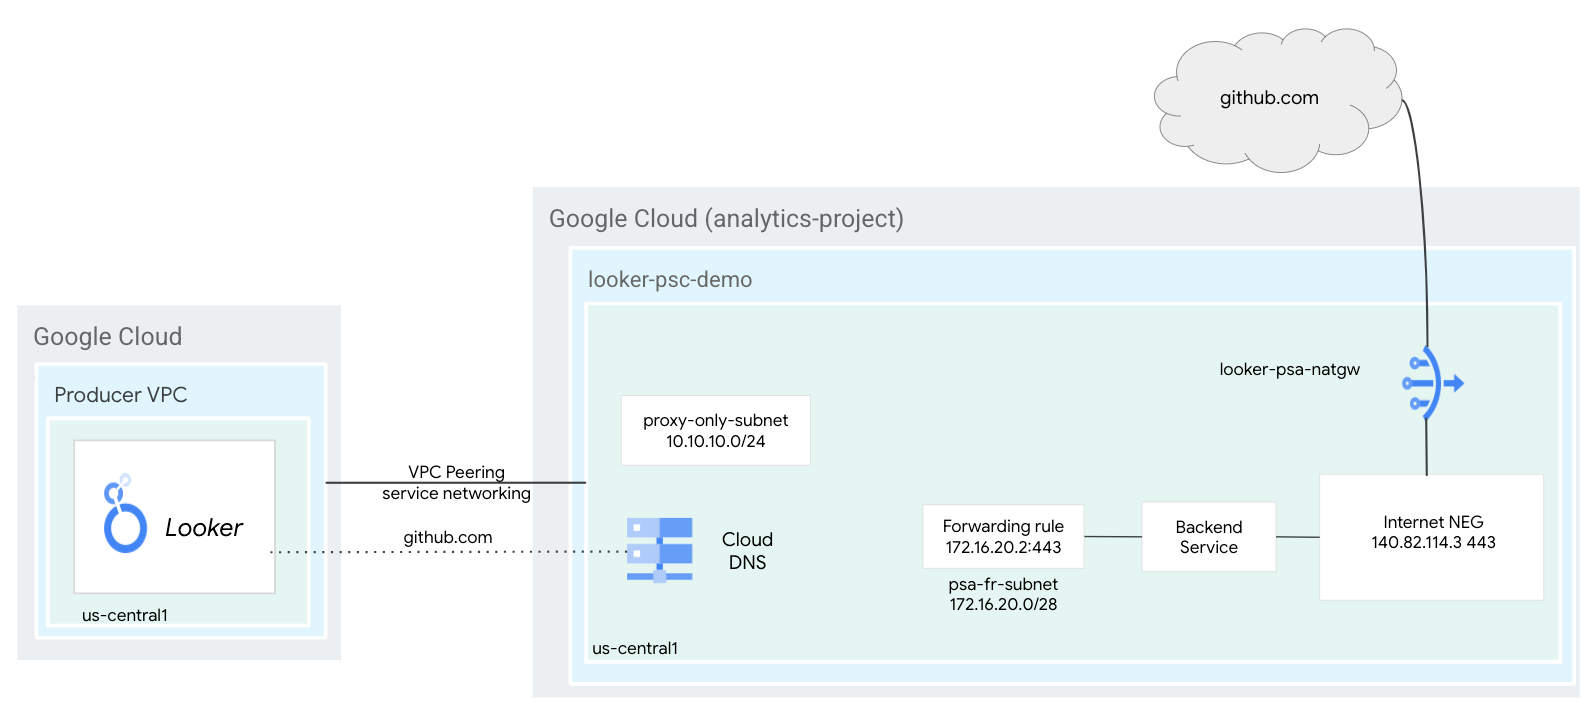
Task: Select the left Google Cloud heading
Action: (x=108, y=337)
